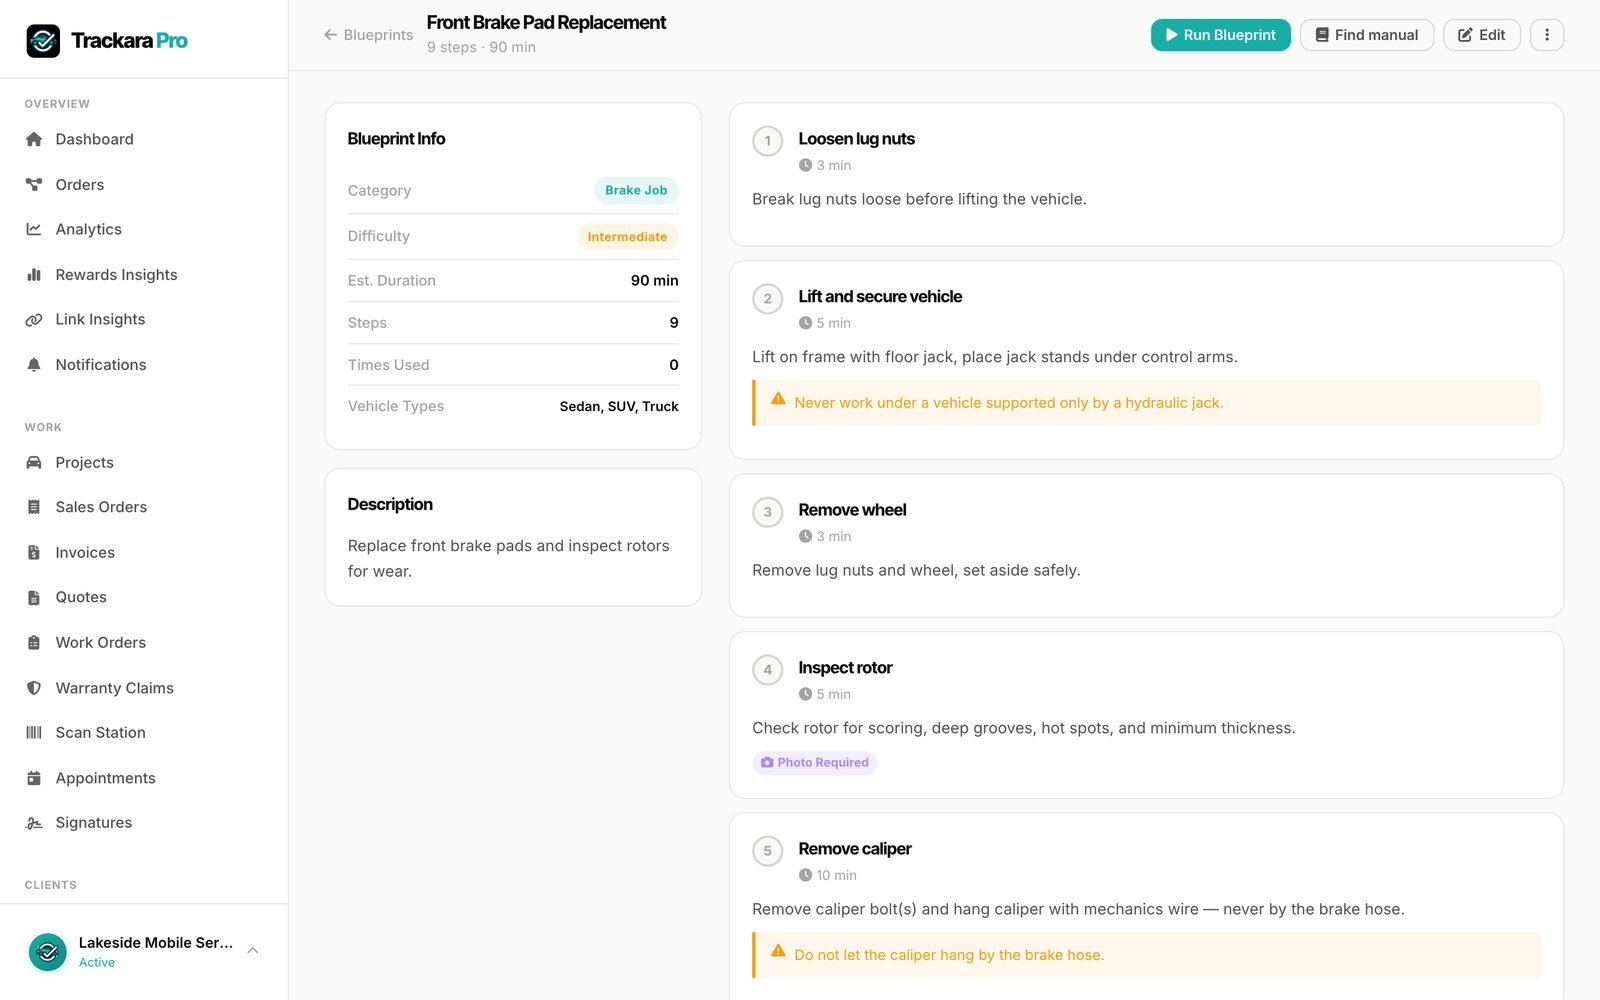Viewport: 1600px width, 1000px height.
Task: Open the three-dot more options menu
Action: (1547, 35)
